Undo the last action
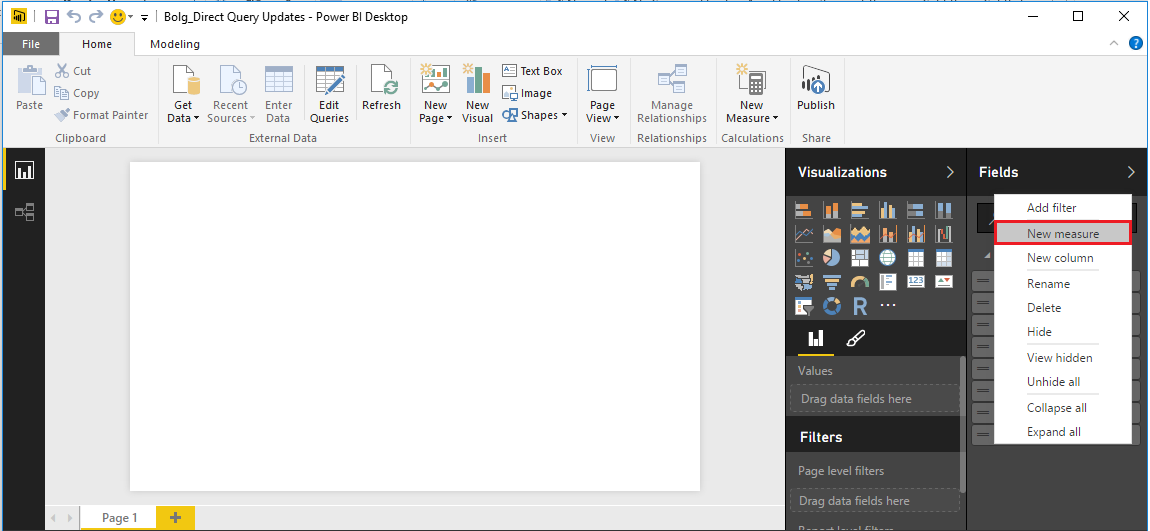This screenshot has height=531, width=1150. click(x=73, y=16)
